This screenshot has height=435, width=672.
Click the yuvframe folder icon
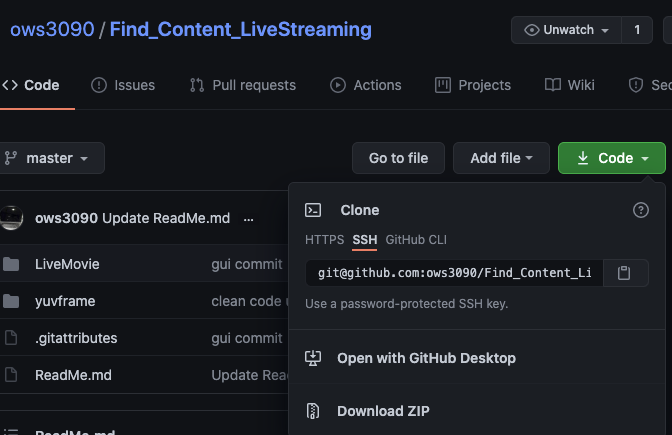tap(11, 301)
